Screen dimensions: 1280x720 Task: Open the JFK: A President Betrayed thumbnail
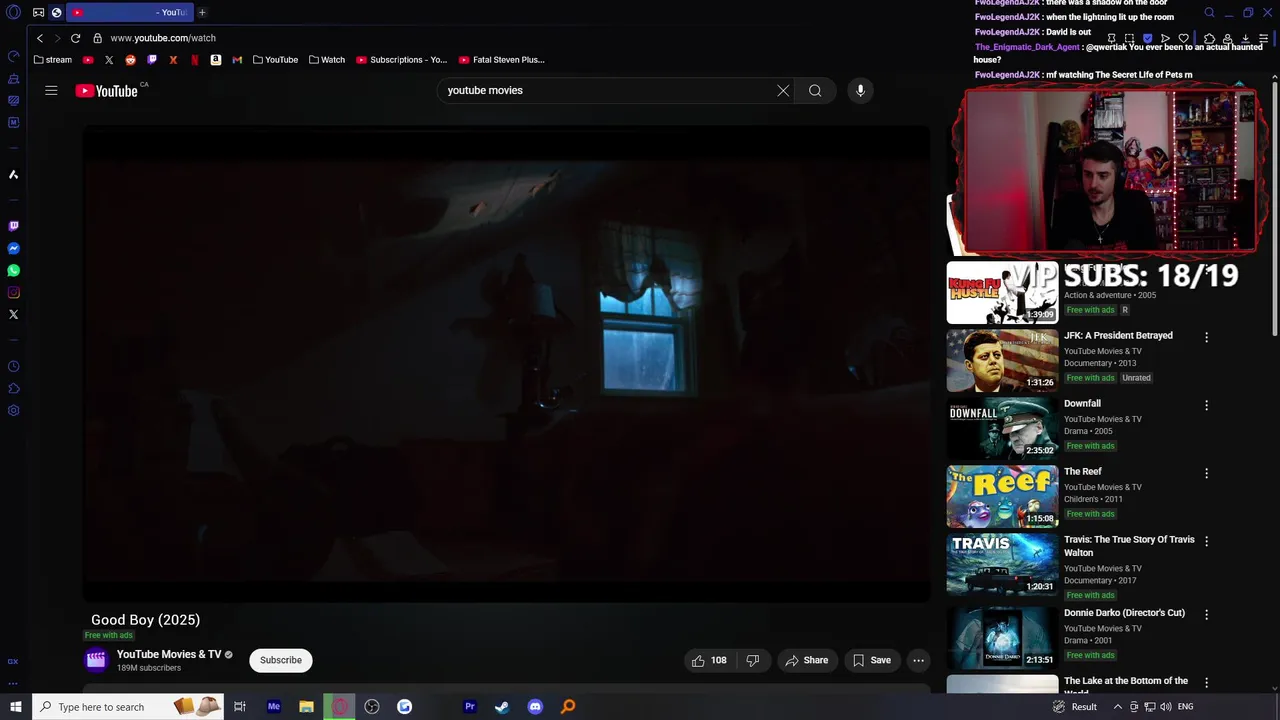pyautogui.click(x=1002, y=360)
